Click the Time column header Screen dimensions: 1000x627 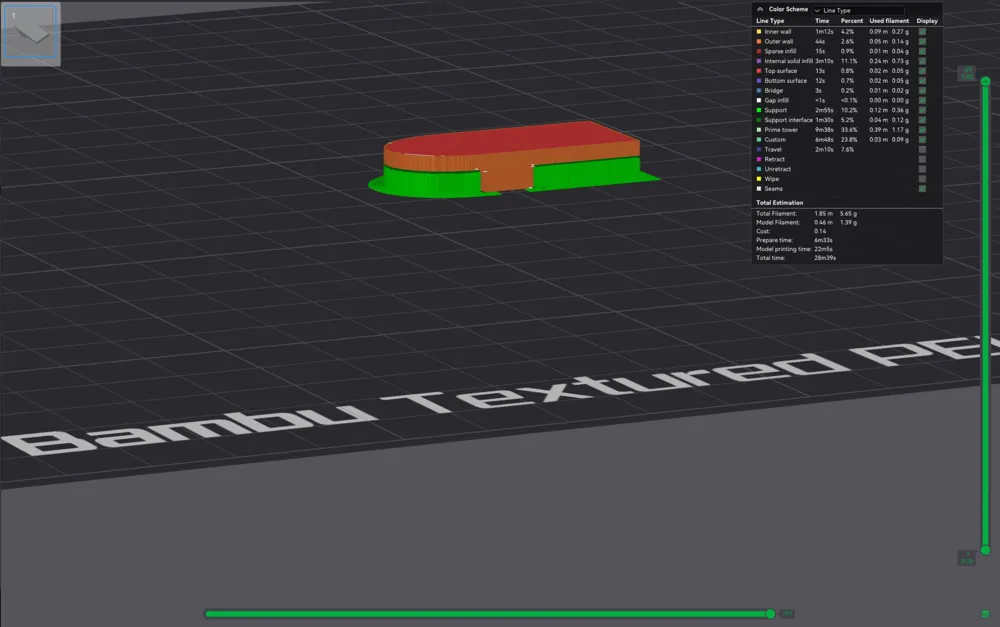[x=822, y=21]
